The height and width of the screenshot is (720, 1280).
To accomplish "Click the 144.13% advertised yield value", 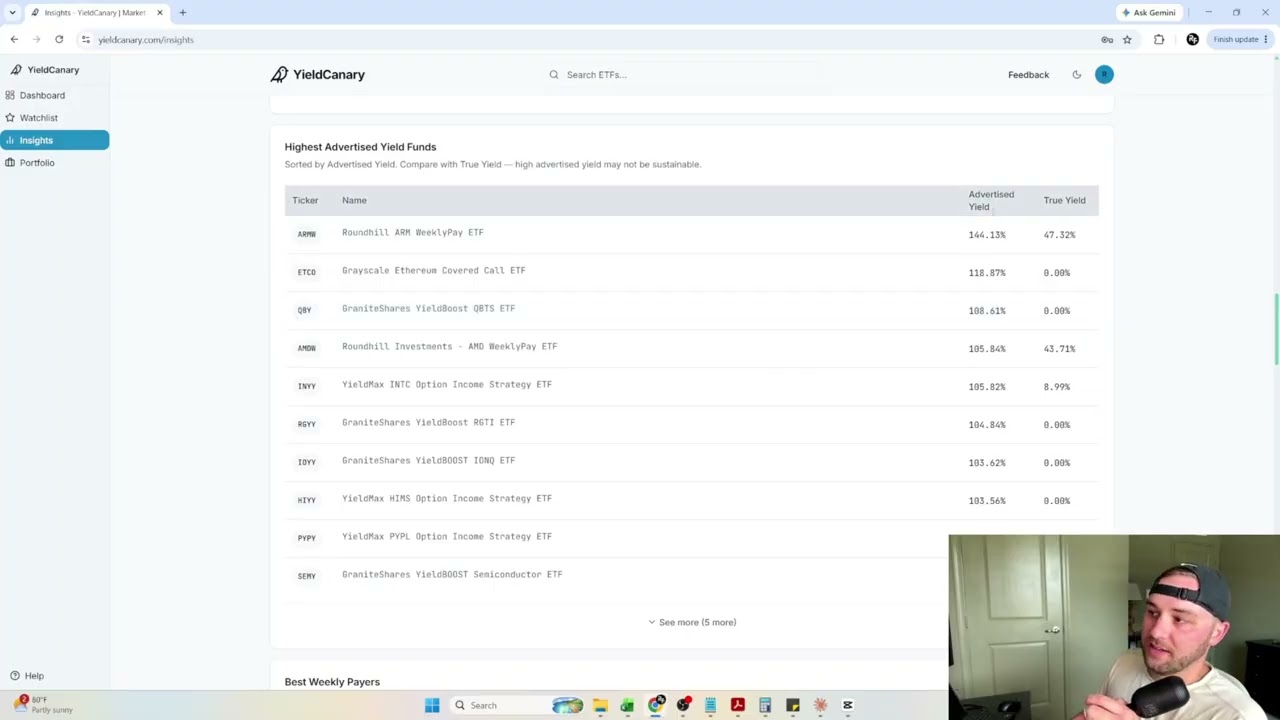I will pyautogui.click(x=986, y=235).
